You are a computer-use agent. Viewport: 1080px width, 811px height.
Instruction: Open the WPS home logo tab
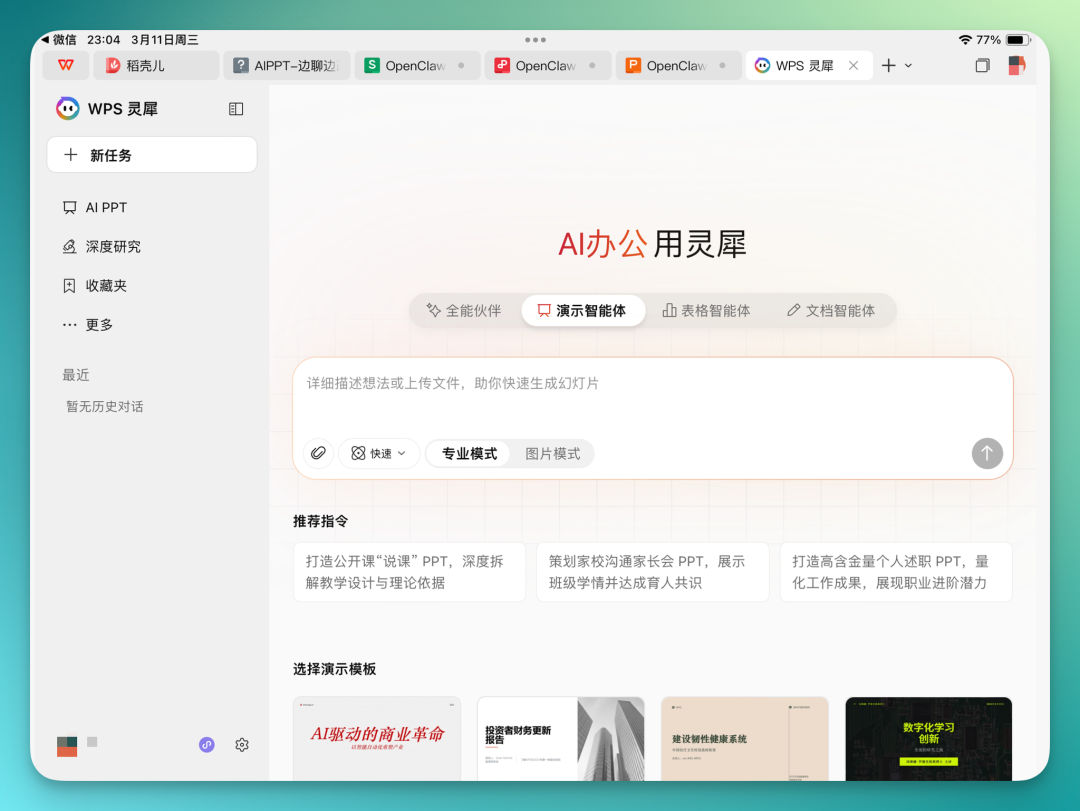66,65
